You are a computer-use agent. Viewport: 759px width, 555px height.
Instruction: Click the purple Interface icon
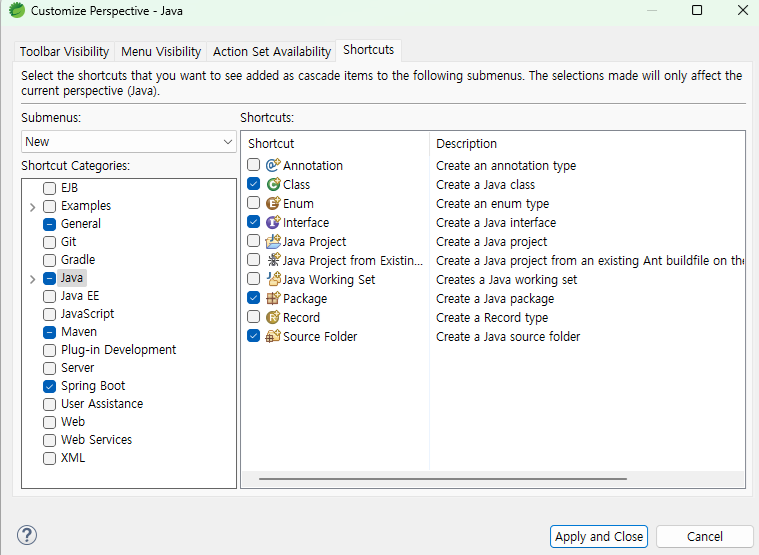273,222
